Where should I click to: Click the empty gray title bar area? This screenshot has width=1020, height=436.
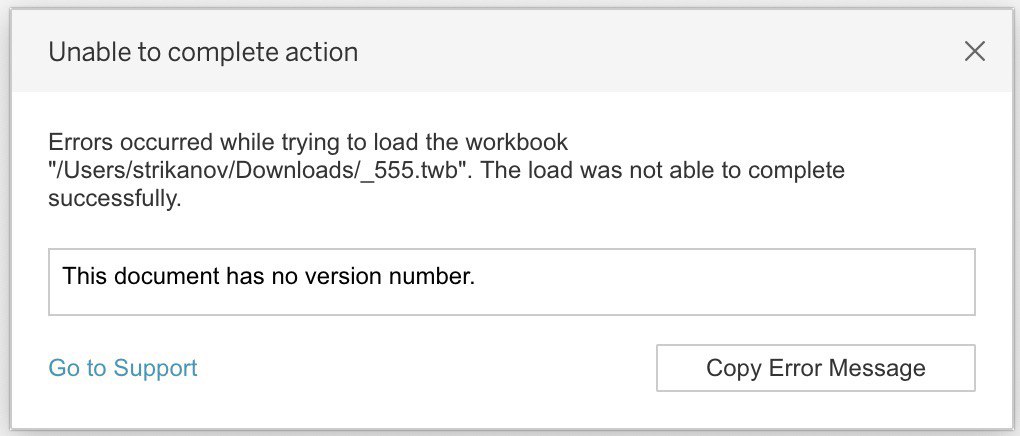tap(650, 52)
